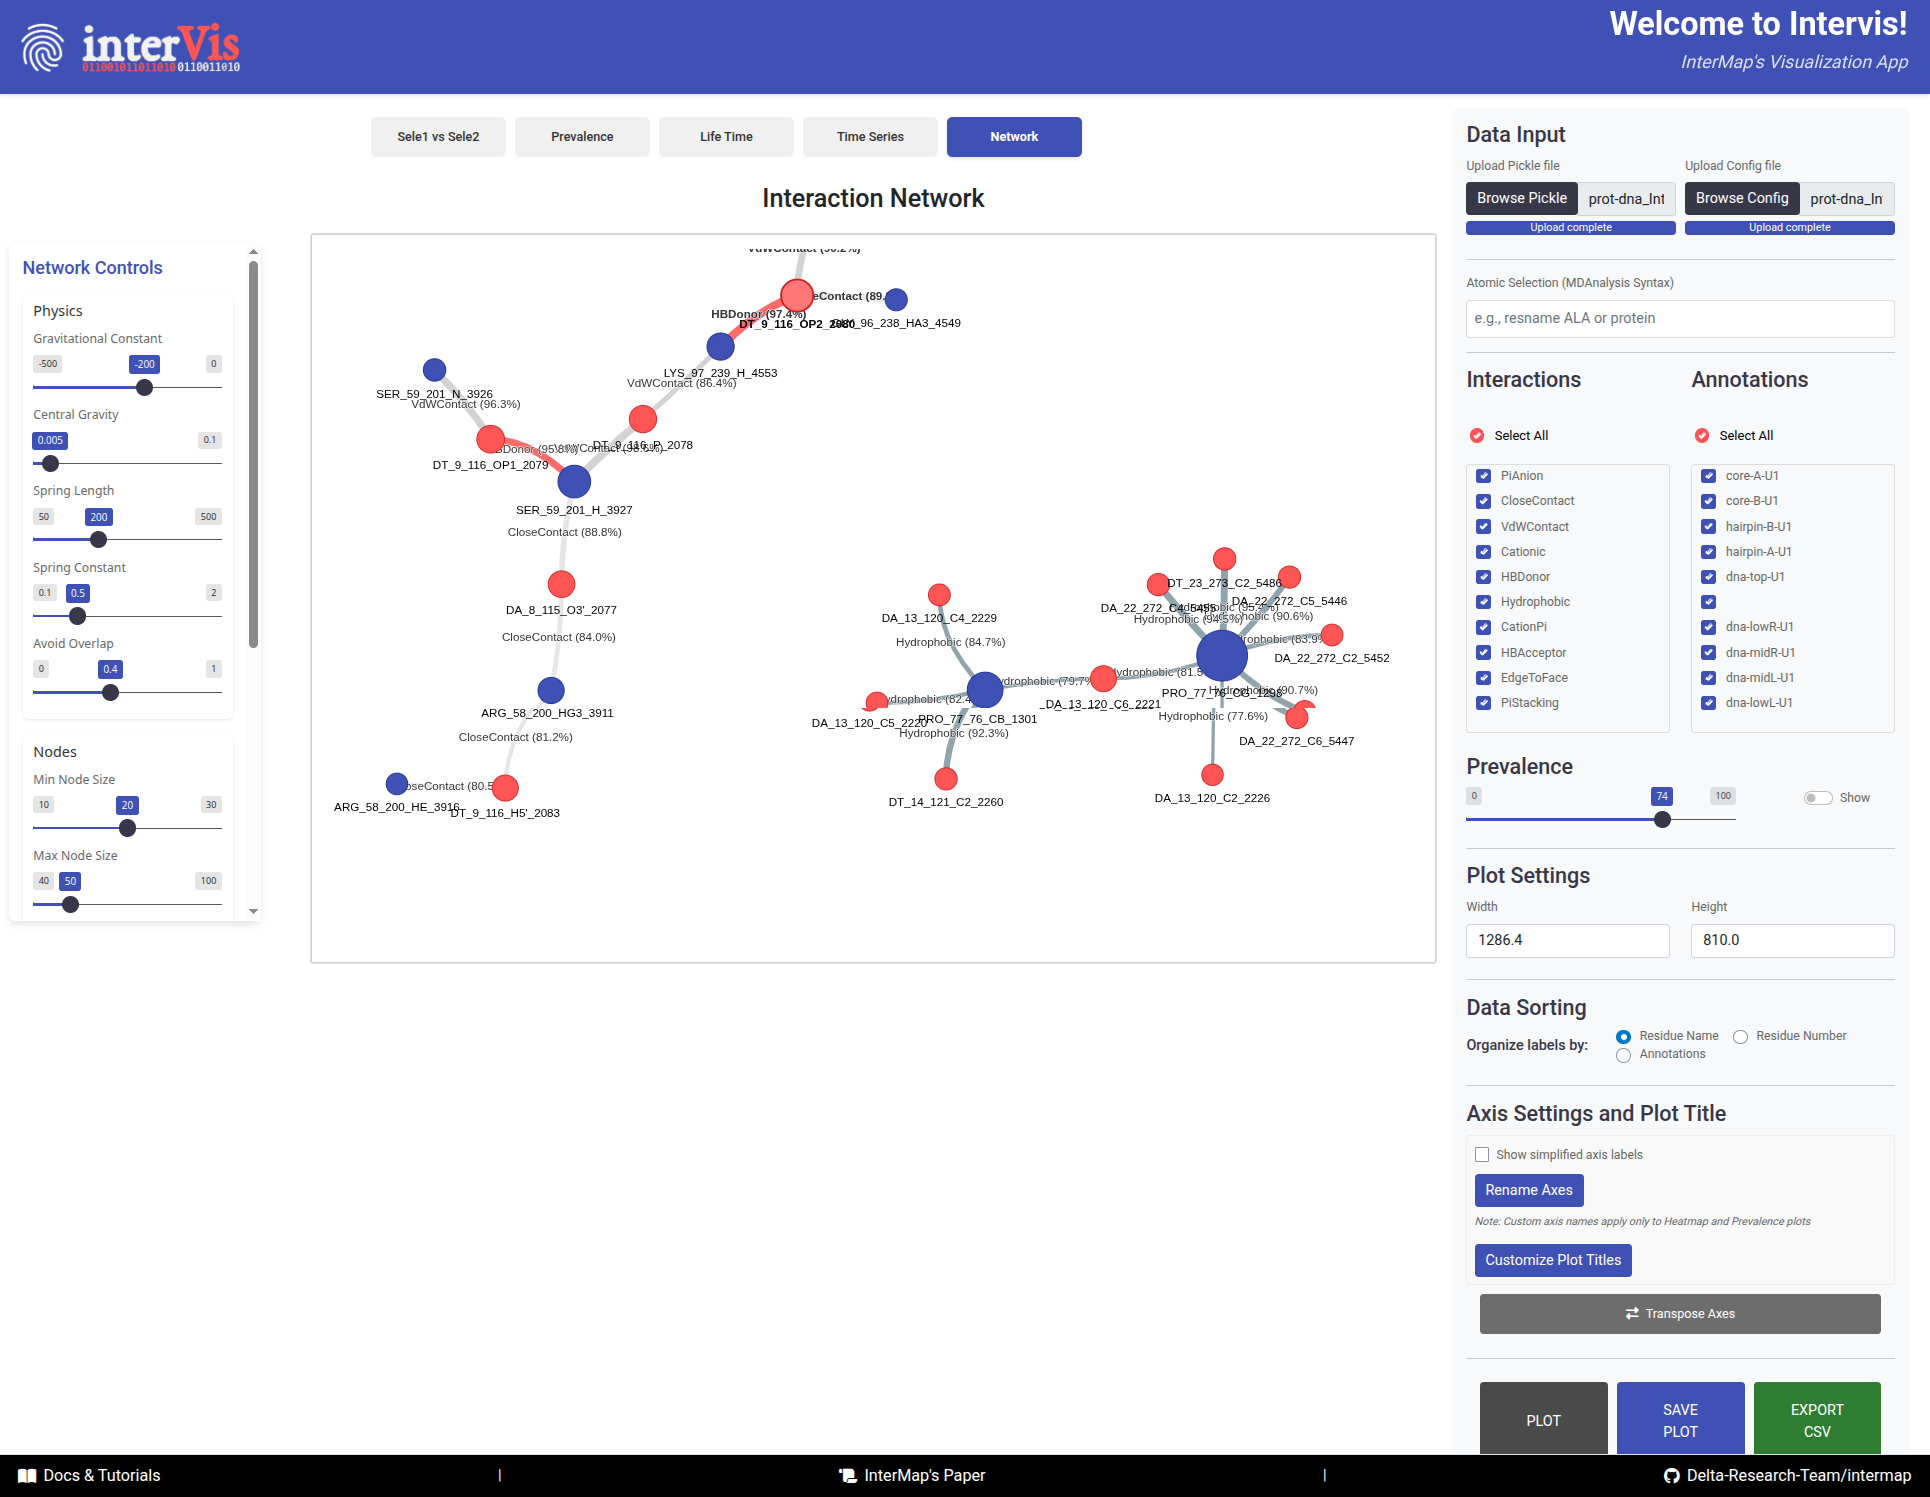Click the Docs & Tutorials book icon
The width and height of the screenshot is (1930, 1497).
coord(27,1475)
